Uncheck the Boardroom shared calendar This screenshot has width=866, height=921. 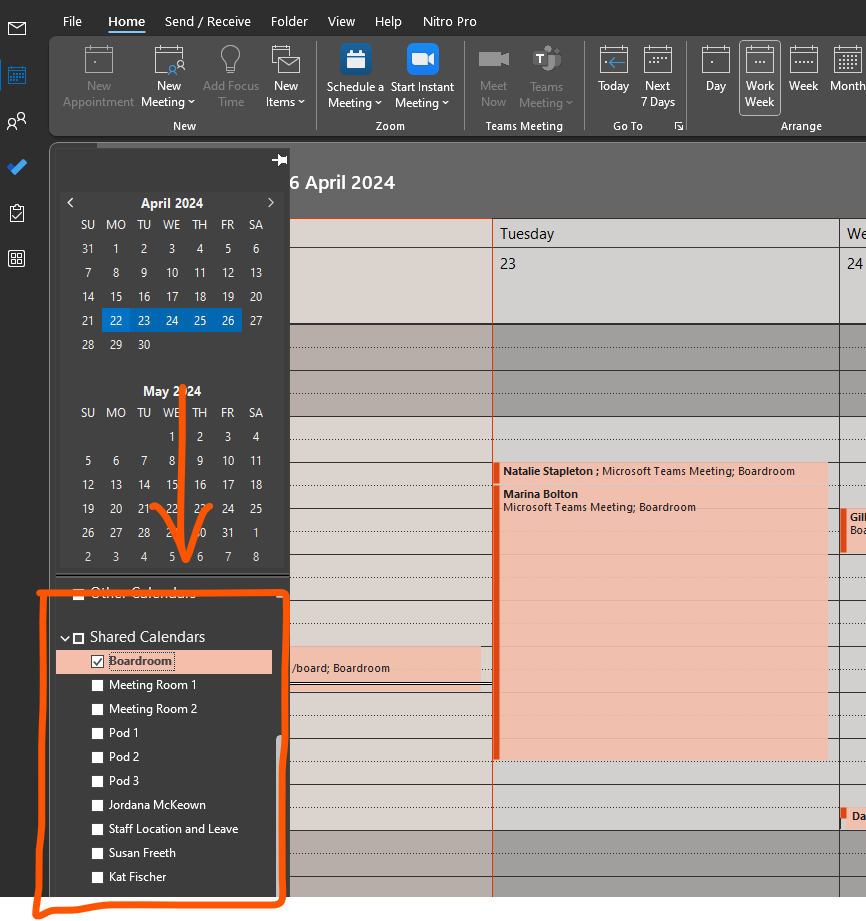coord(97,661)
